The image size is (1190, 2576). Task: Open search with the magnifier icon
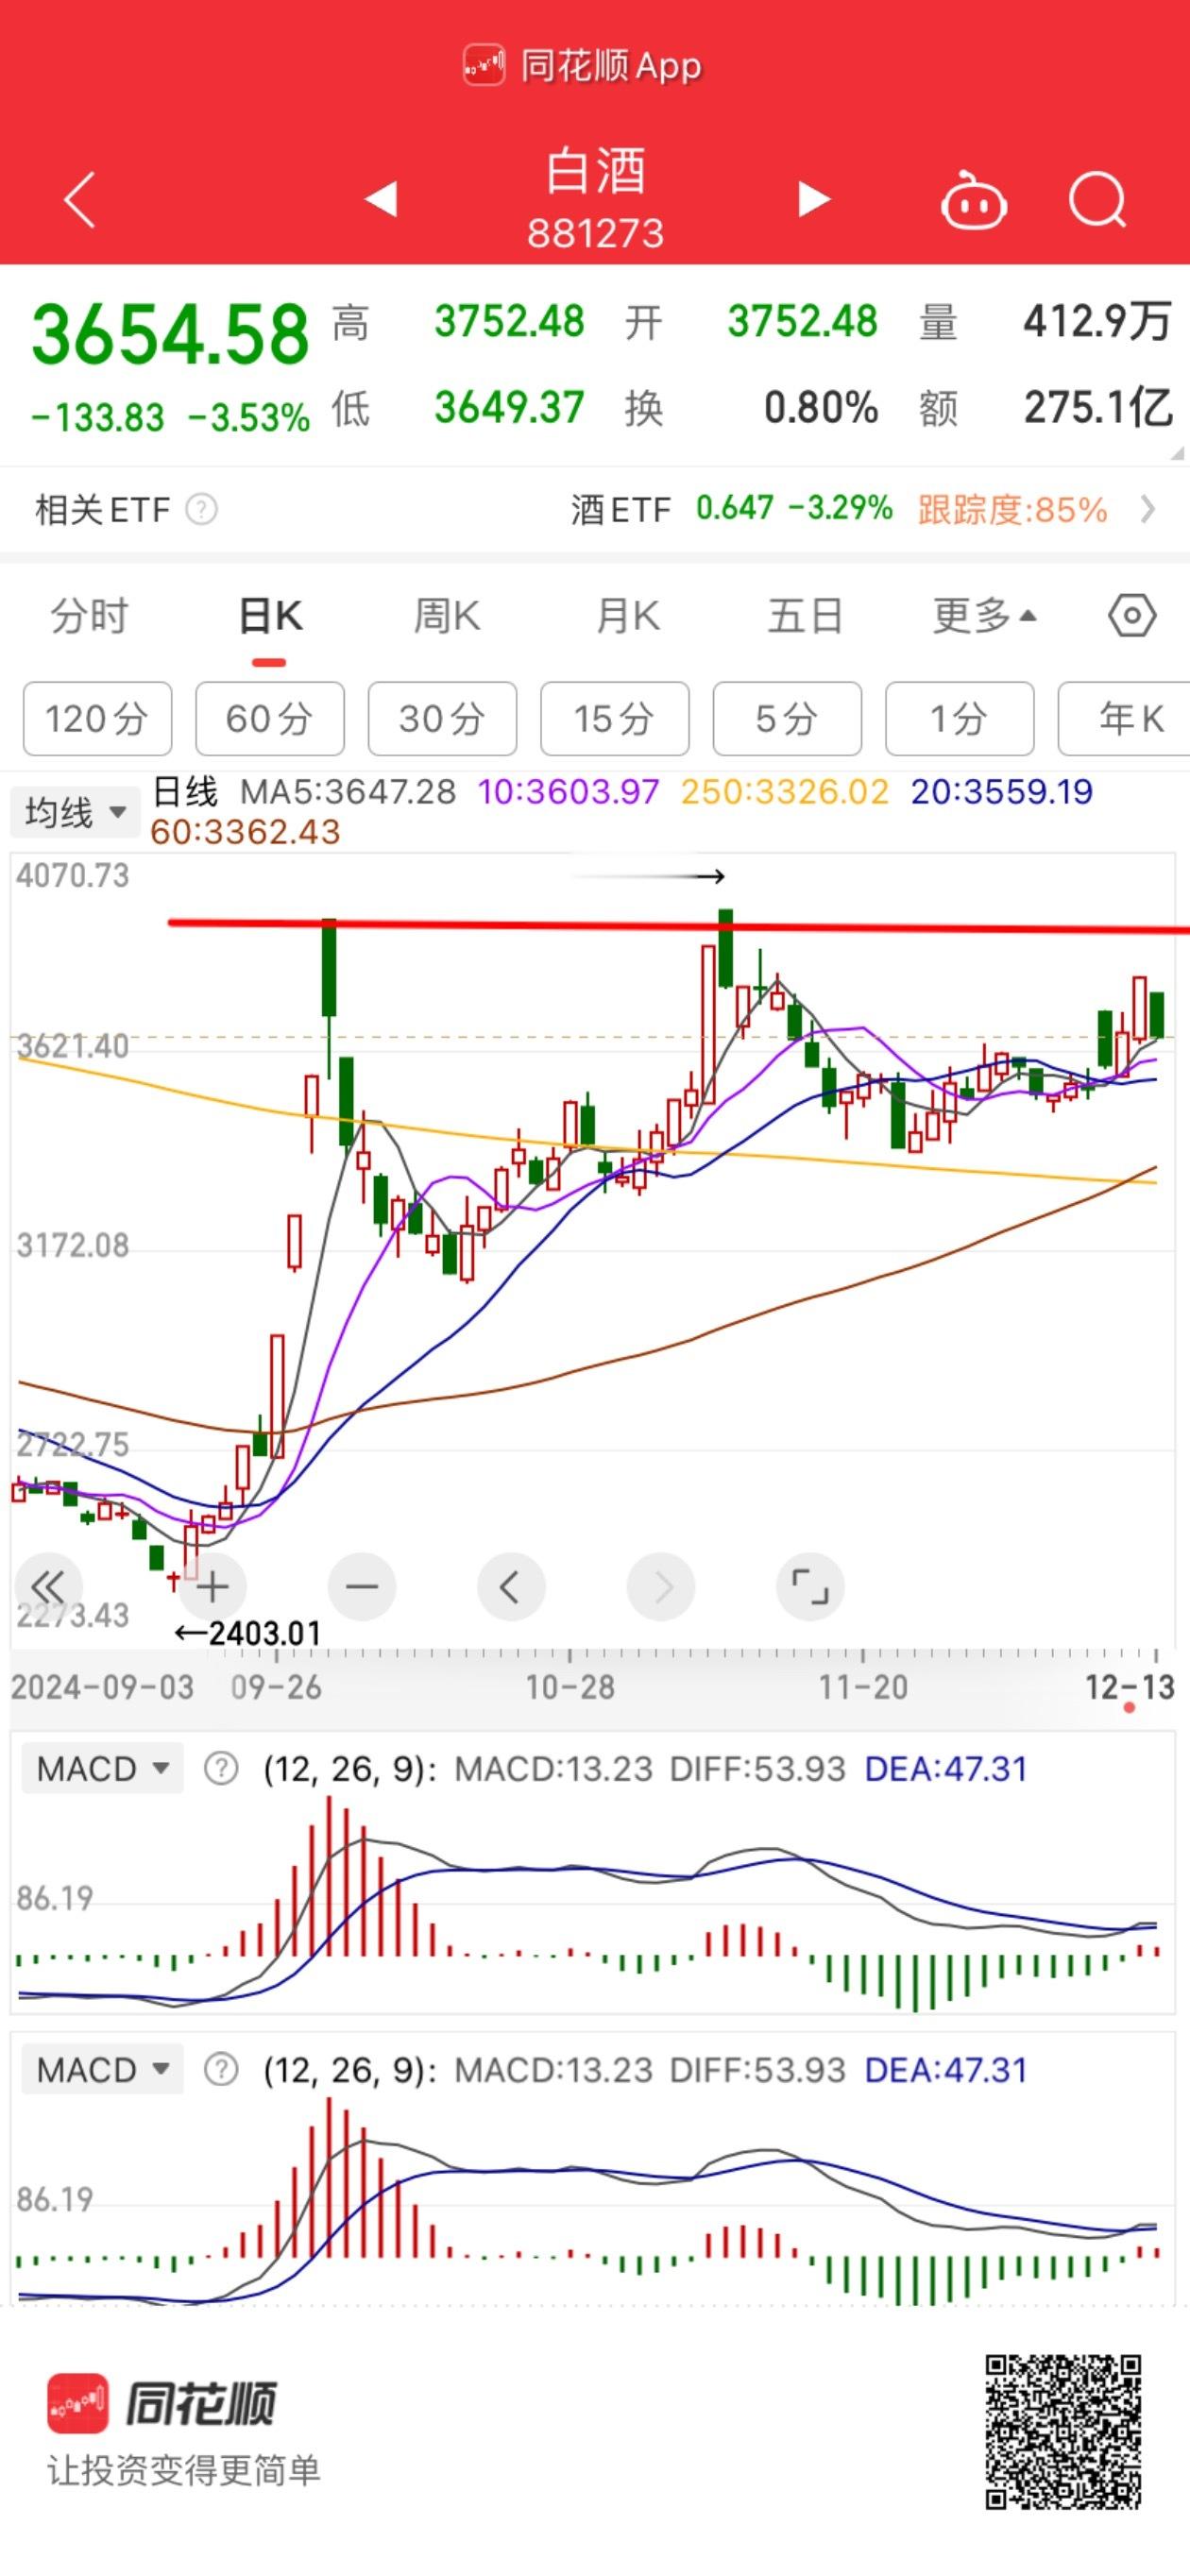tap(1098, 200)
